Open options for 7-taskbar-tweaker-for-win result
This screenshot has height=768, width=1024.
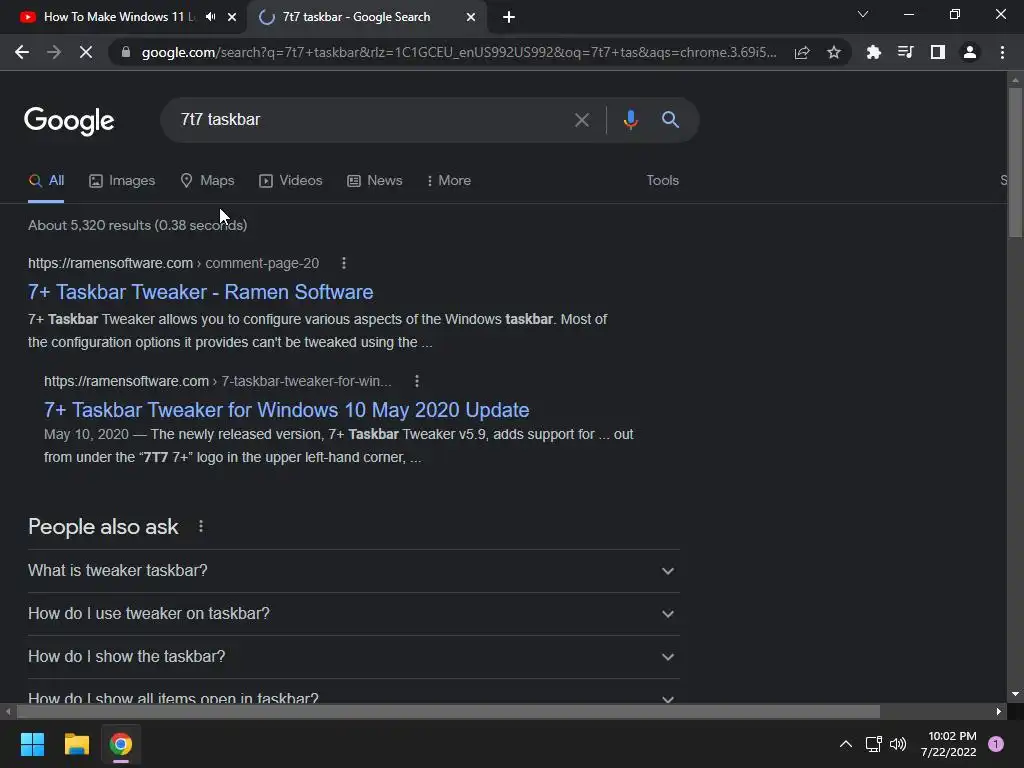[x=417, y=381]
